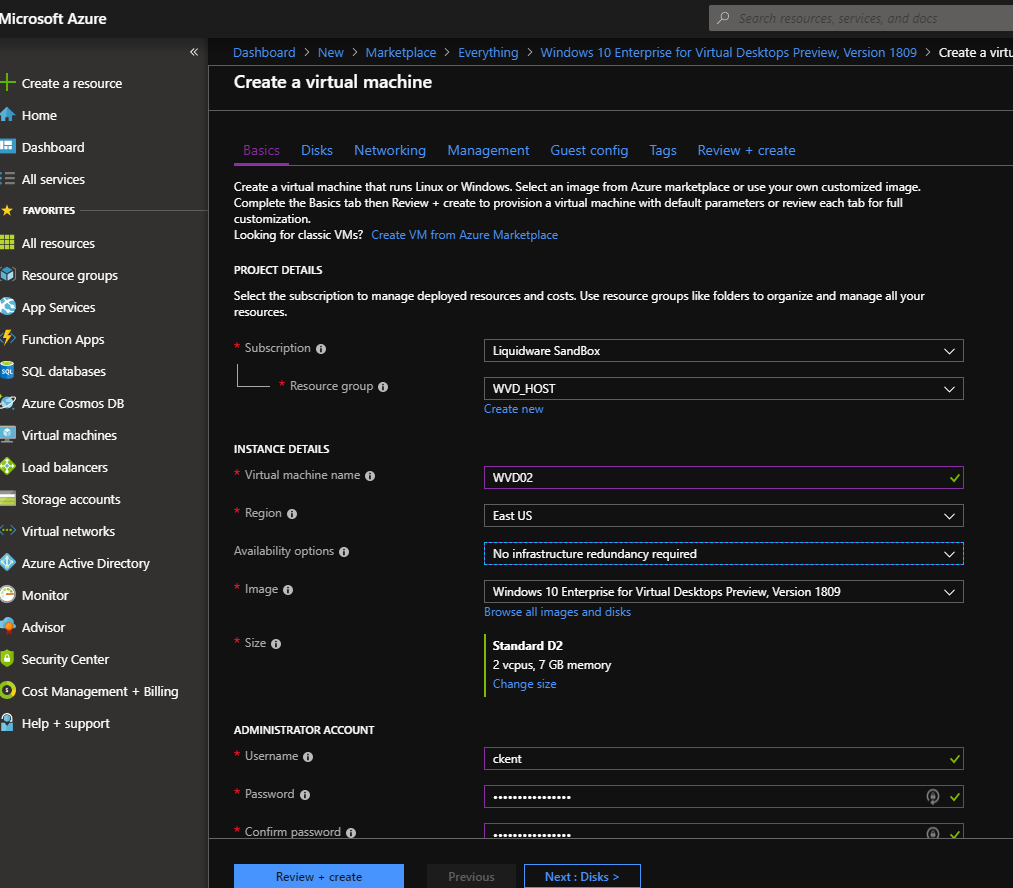Reveal password using icon in Password field

[932, 796]
